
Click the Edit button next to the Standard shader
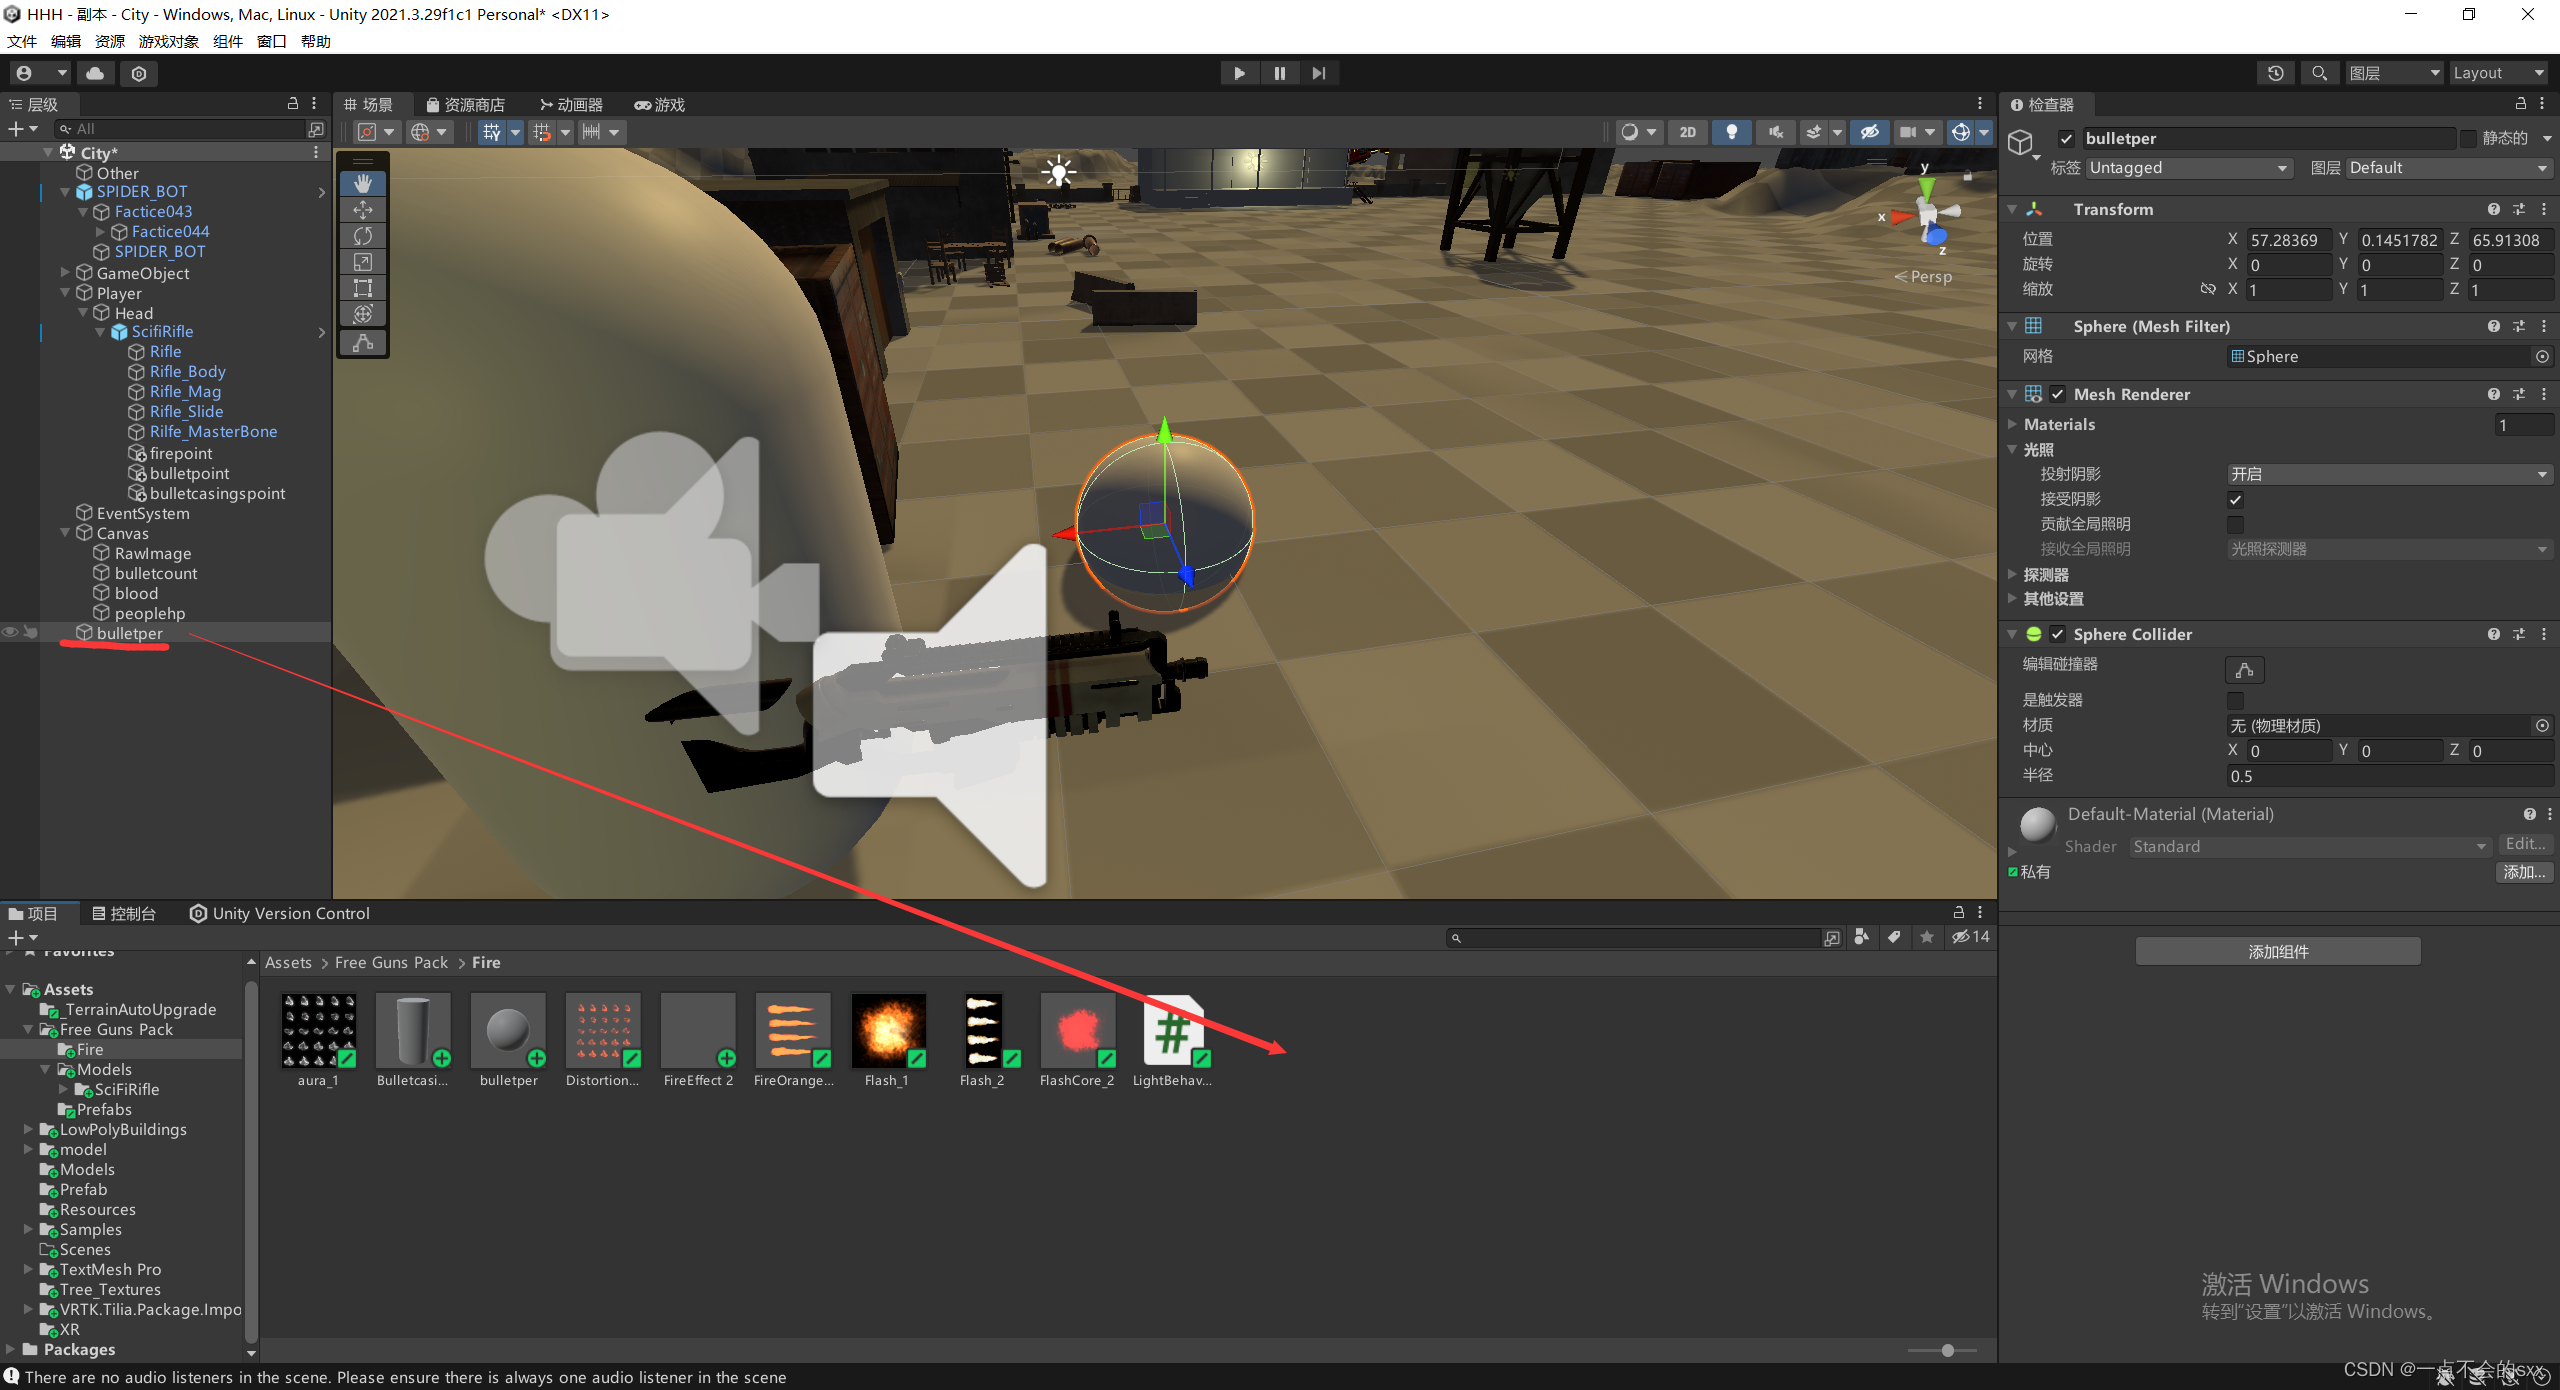click(x=2524, y=845)
